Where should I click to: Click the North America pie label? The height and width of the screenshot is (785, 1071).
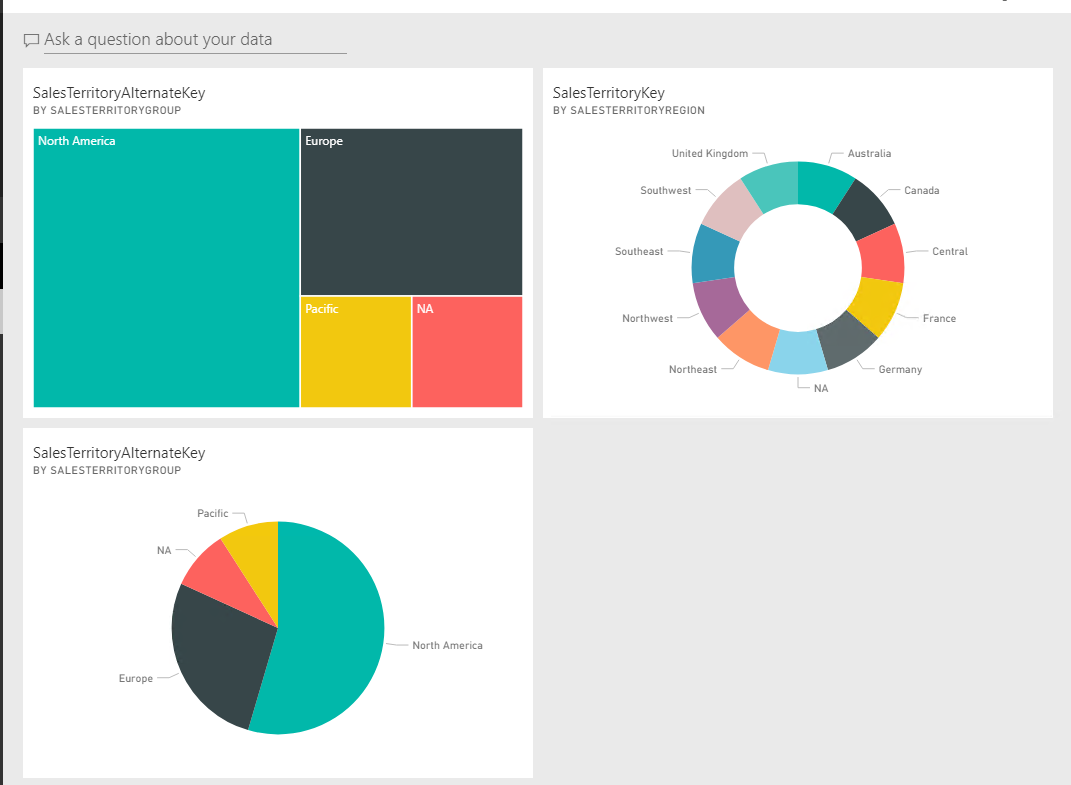tap(447, 646)
